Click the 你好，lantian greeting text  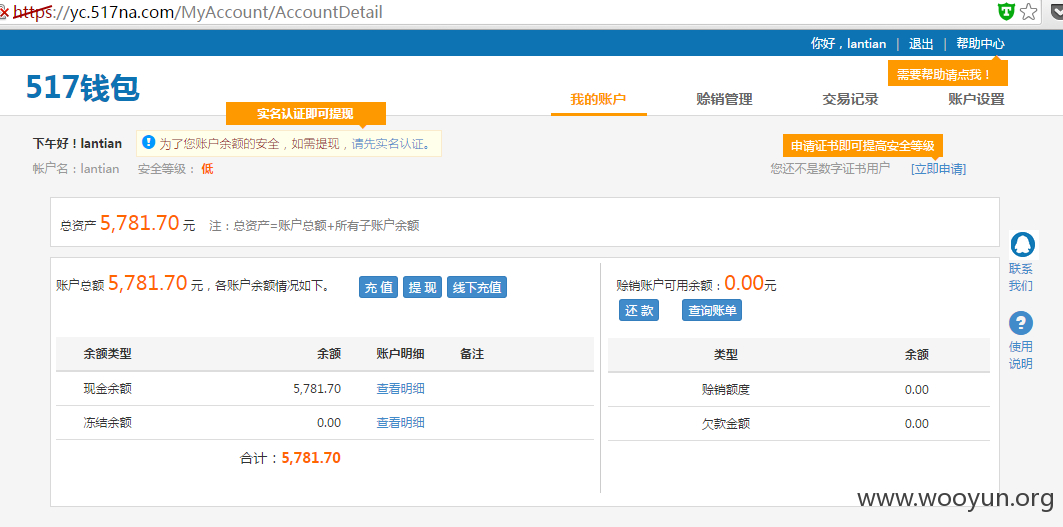(848, 43)
